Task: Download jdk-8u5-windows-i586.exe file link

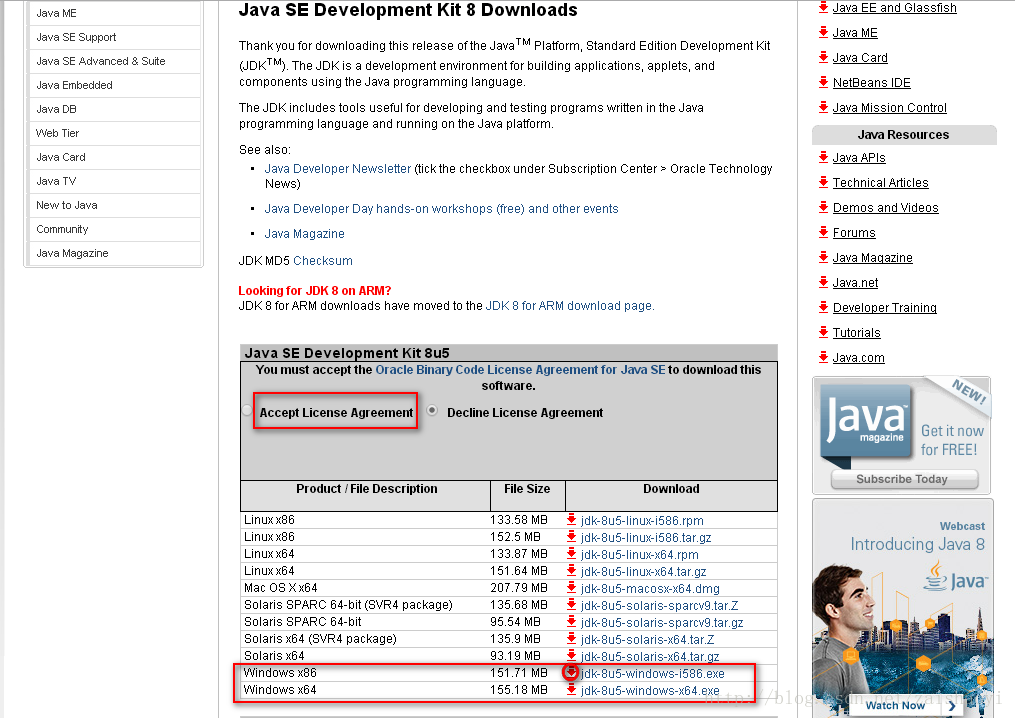Action: pos(652,674)
